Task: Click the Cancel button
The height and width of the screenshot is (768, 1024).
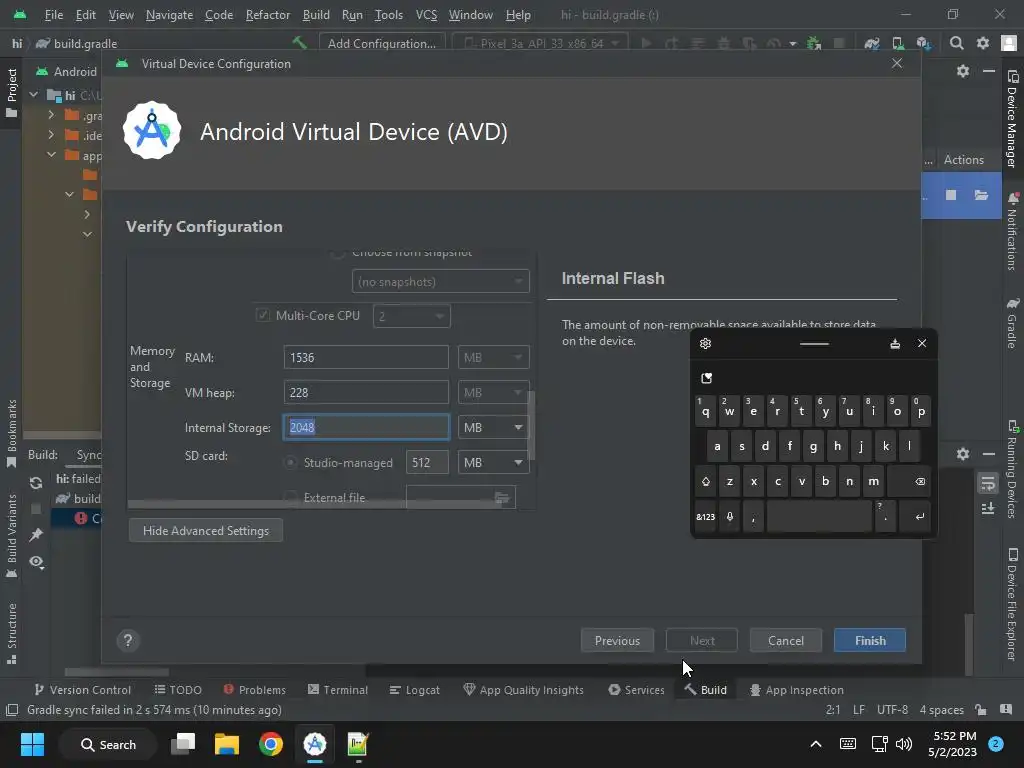Action: pyautogui.click(x=786, y=641)
